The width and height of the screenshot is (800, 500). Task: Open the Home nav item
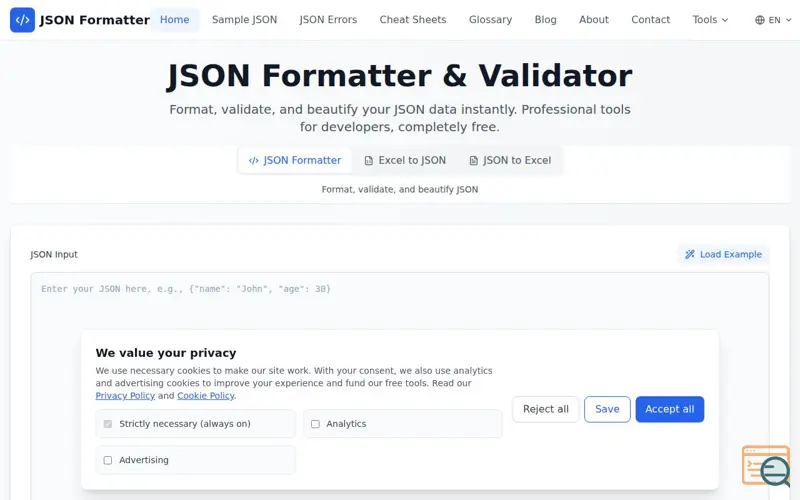pyautogui.click(x=174, y=20)
